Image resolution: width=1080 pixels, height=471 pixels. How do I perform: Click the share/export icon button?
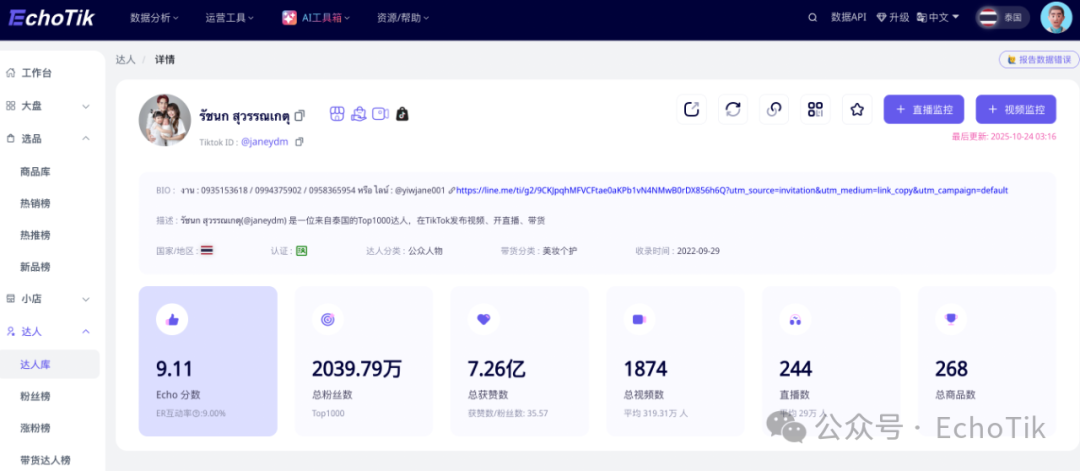tap(691, 110)
